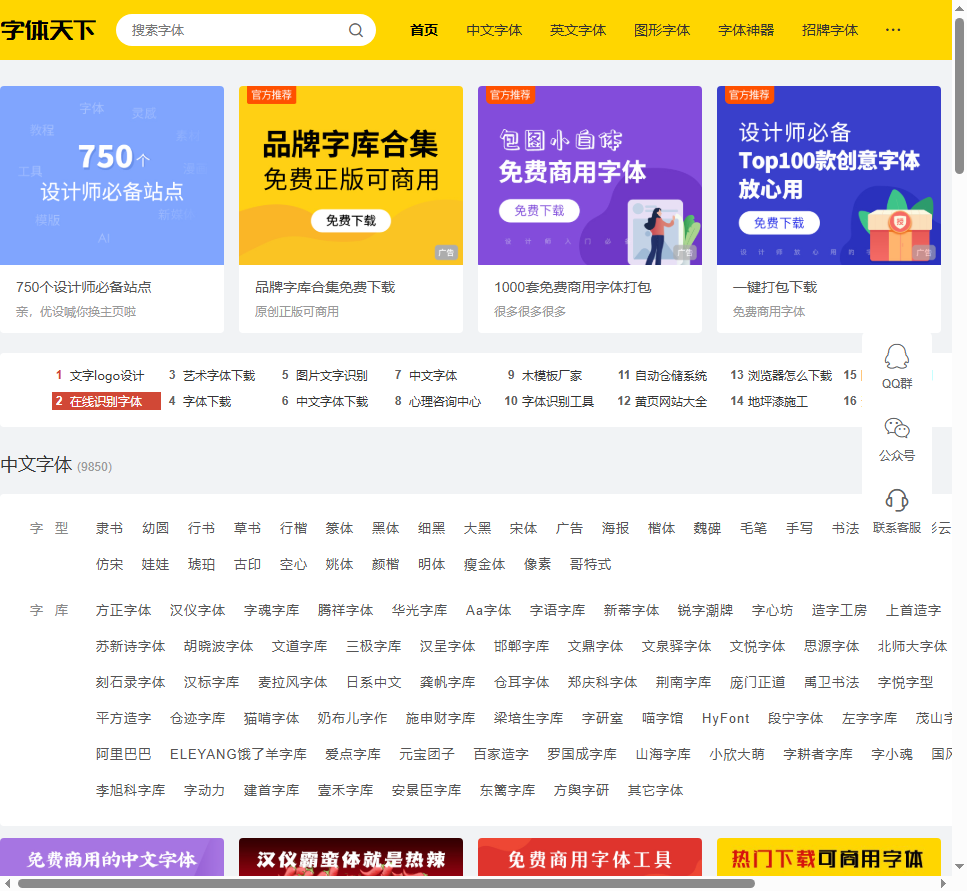Open the 招牌字体 nav menu
The image size is (967, 891).
[x=829, y=30]
